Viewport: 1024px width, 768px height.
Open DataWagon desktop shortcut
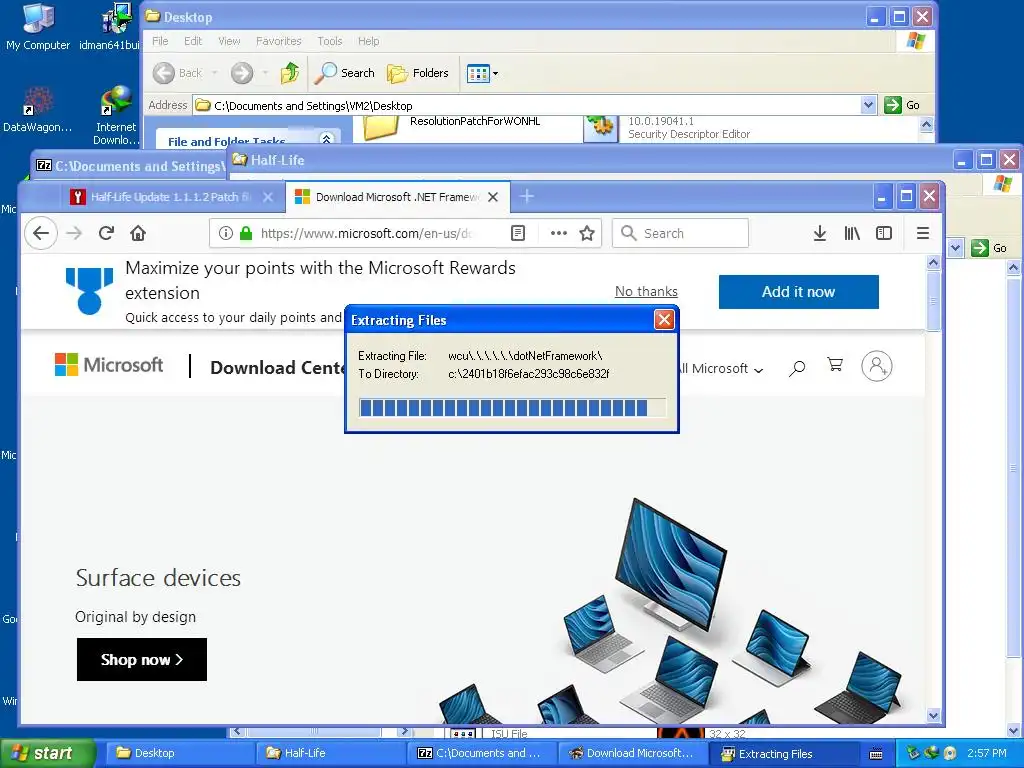tap(37, 109)
